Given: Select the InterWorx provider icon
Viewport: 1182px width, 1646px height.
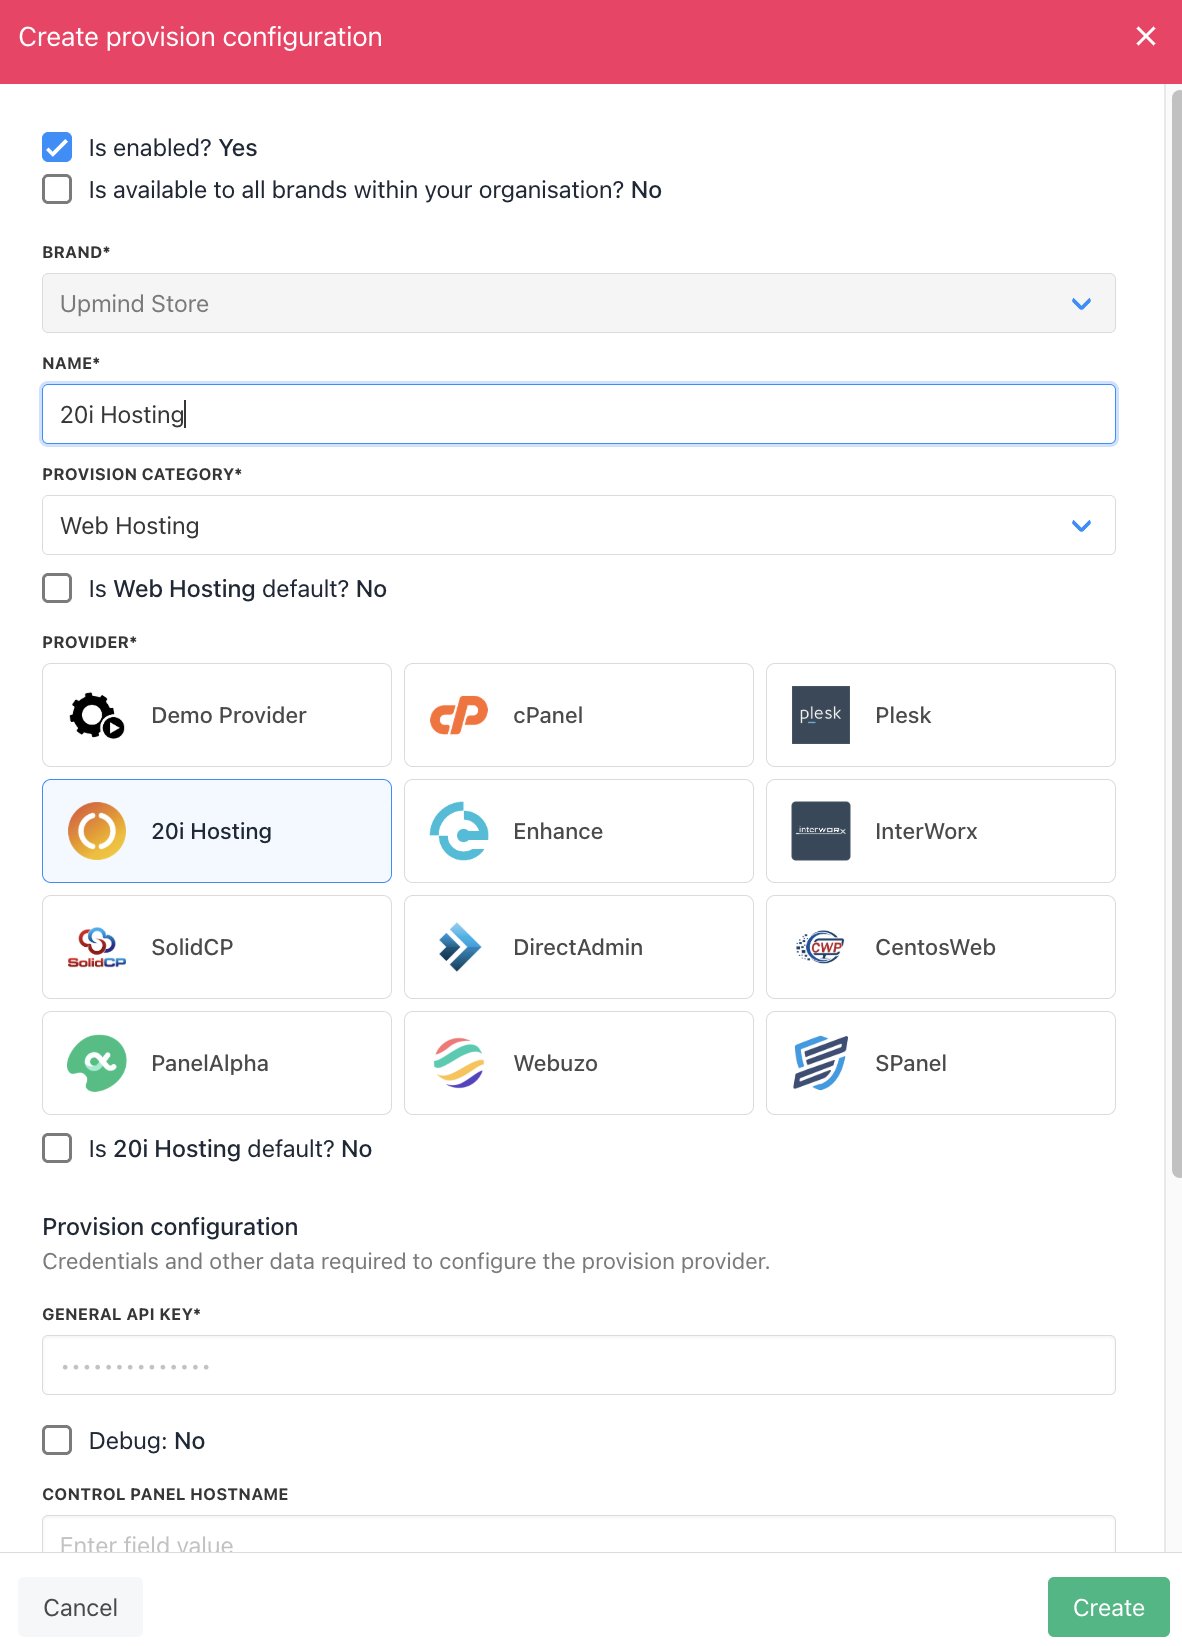Looking at the screenshot, I should (821, 831).
